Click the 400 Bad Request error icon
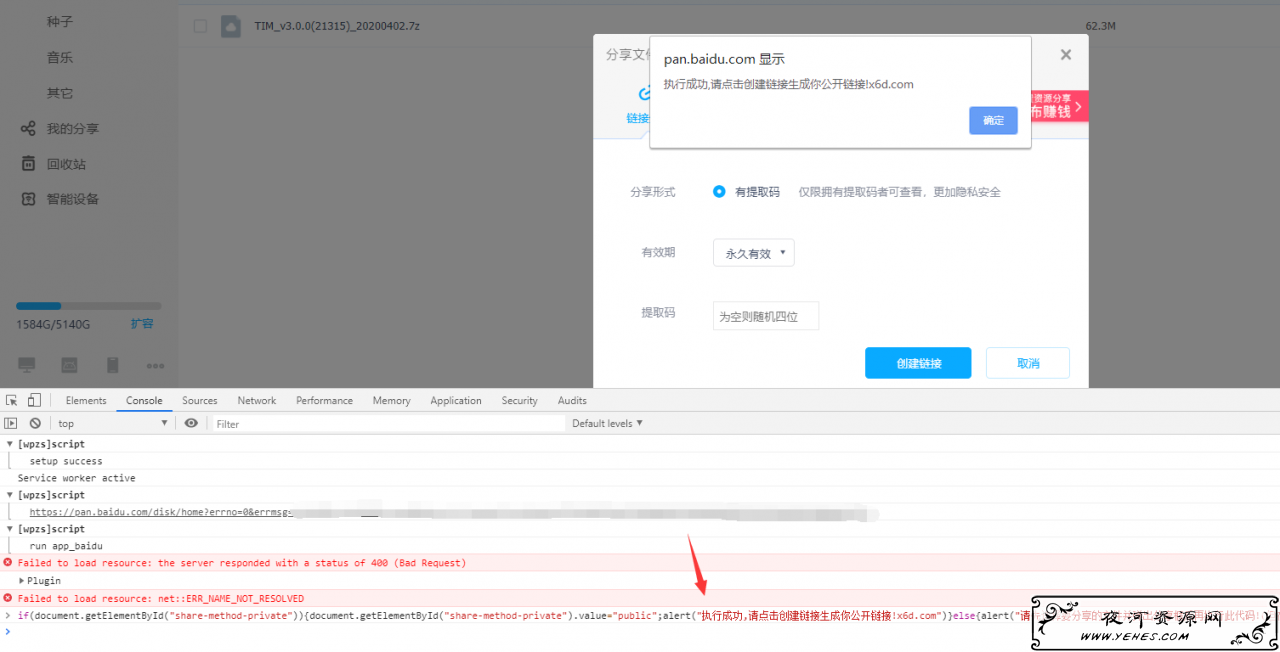Viewport: 1280px width, 652px height. click(x=8, y=563)
